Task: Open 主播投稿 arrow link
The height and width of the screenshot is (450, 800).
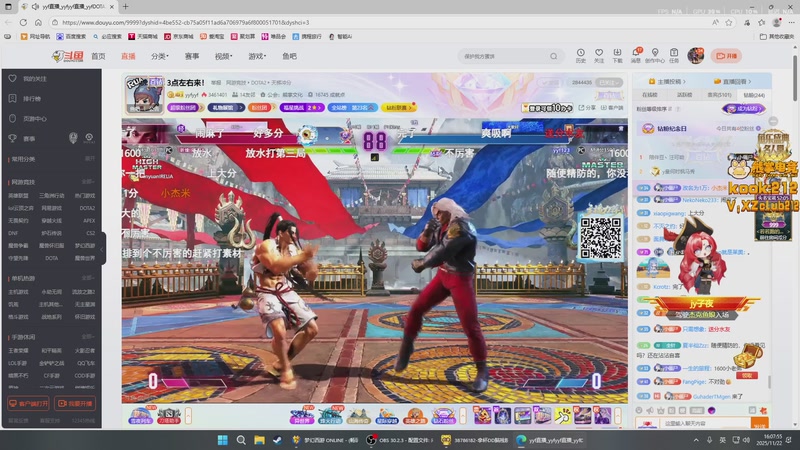Action: tap(667, 81)
